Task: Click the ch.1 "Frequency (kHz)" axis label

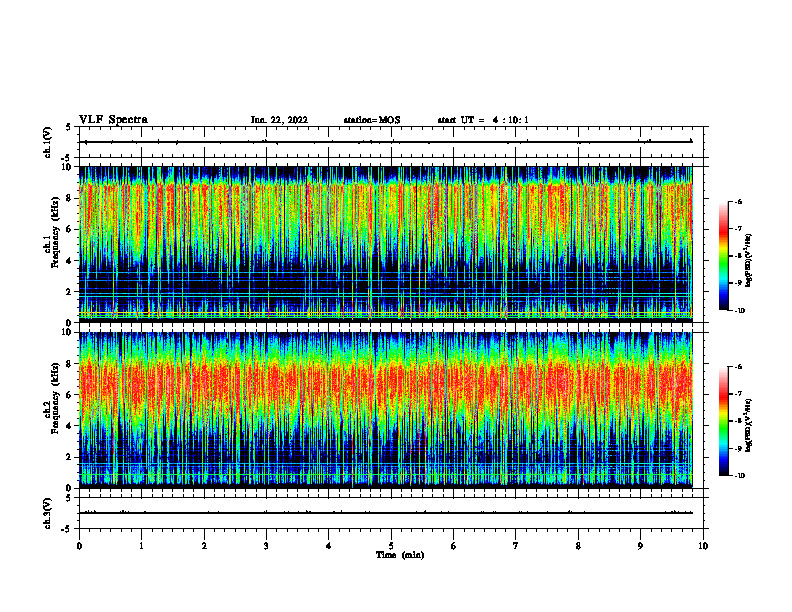Action: click(55, 232)
